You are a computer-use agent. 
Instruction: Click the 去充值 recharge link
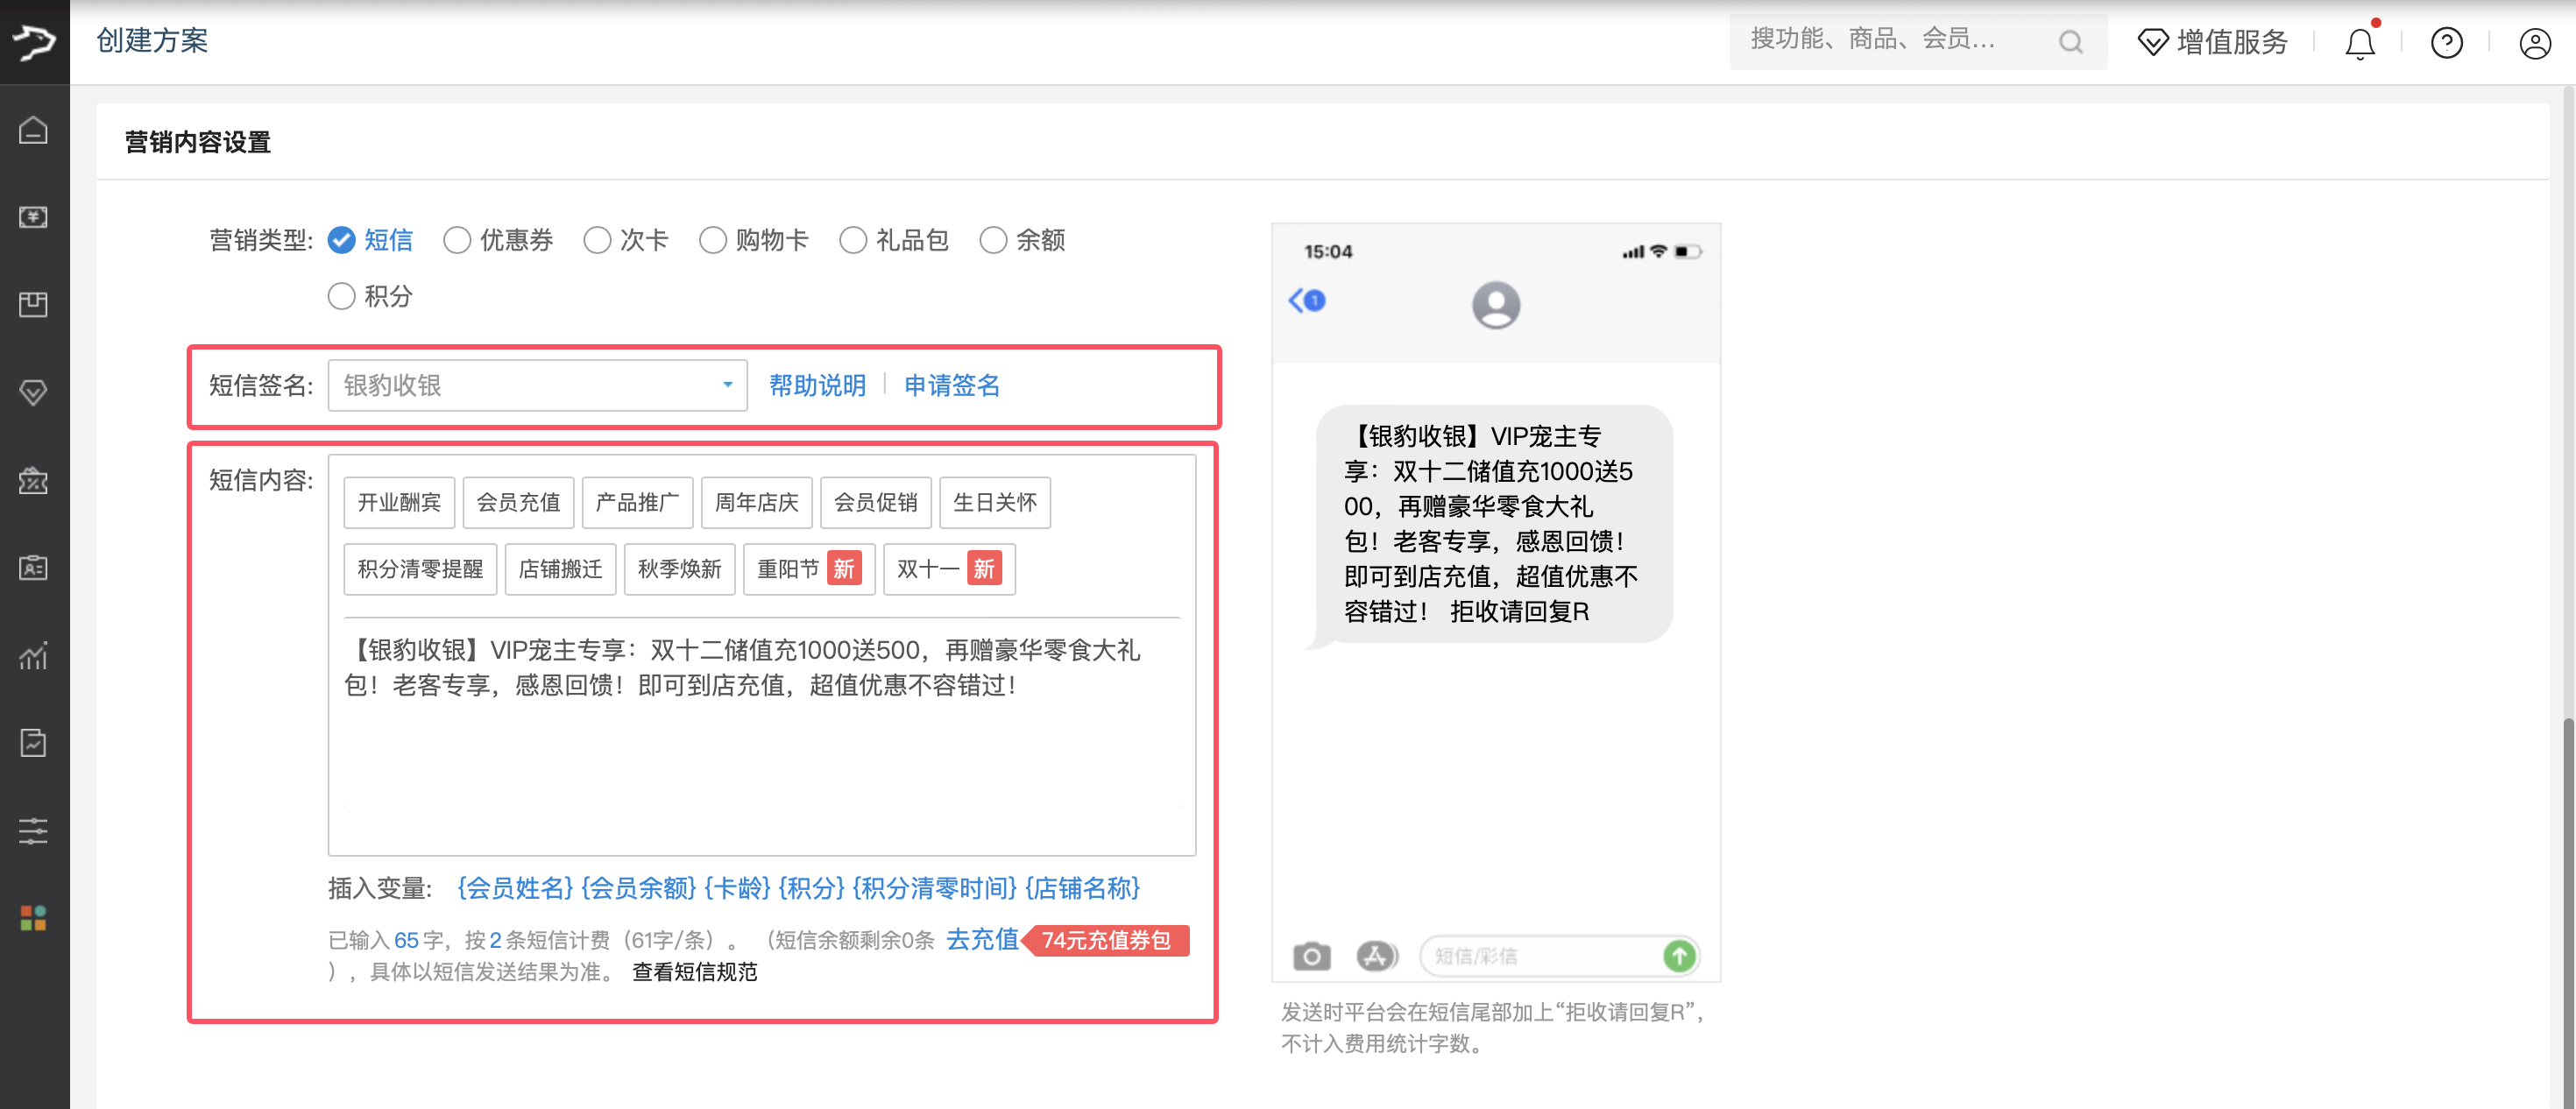click(x=981, y=939)
